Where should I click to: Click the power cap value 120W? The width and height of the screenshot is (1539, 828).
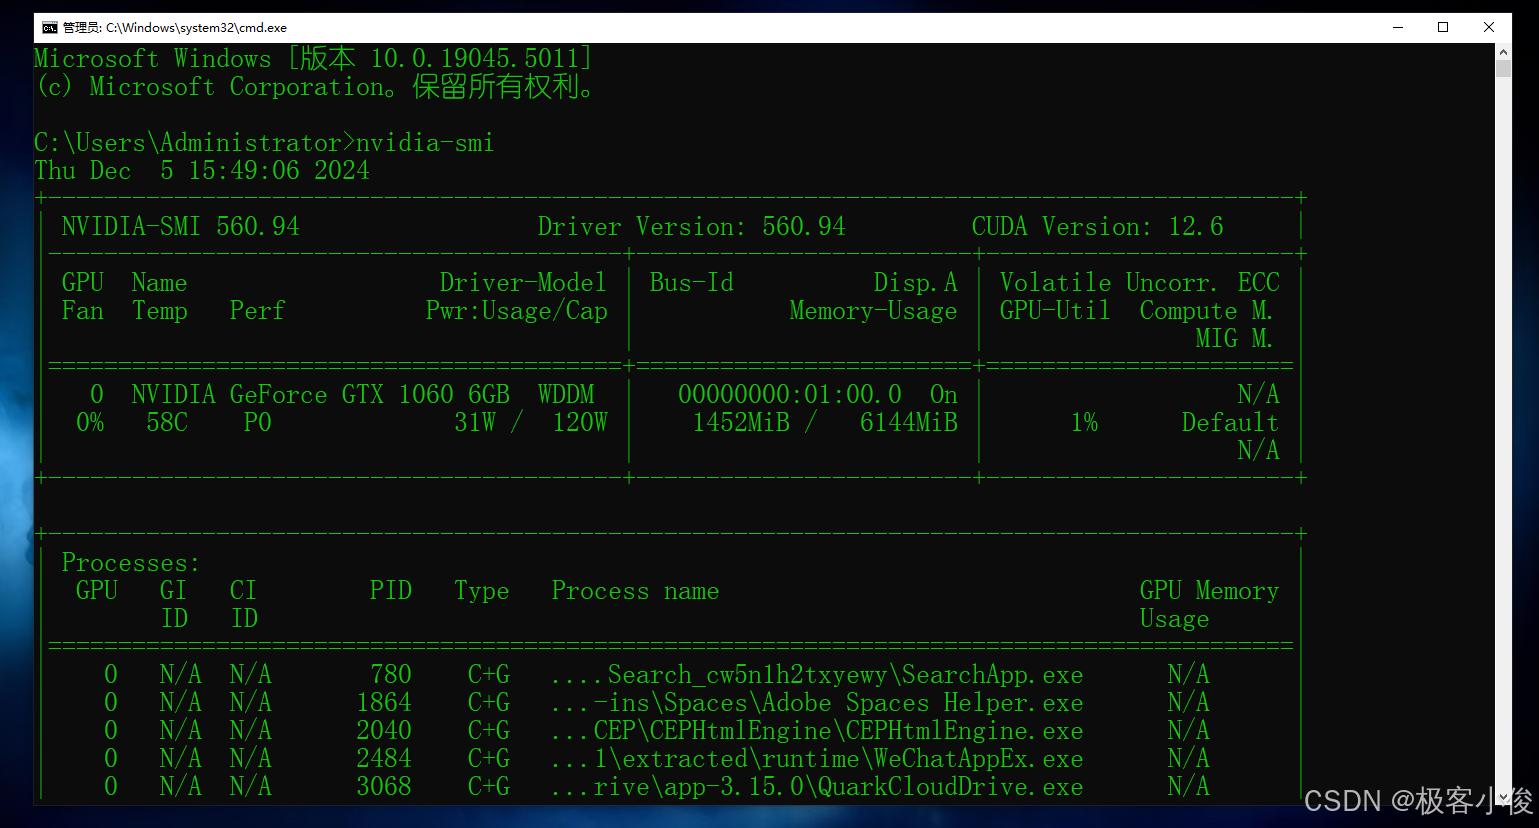click(x=580, y=423)
